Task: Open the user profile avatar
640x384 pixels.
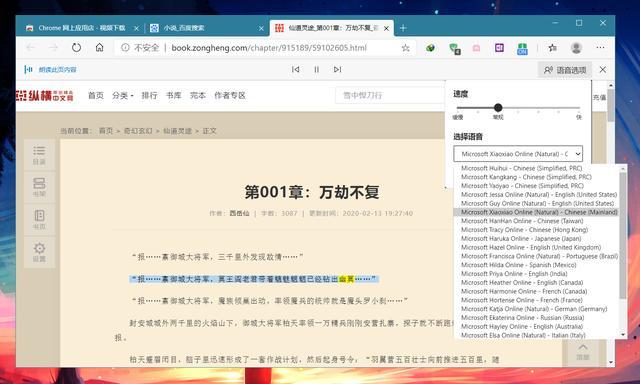Action: coord(576,48)
